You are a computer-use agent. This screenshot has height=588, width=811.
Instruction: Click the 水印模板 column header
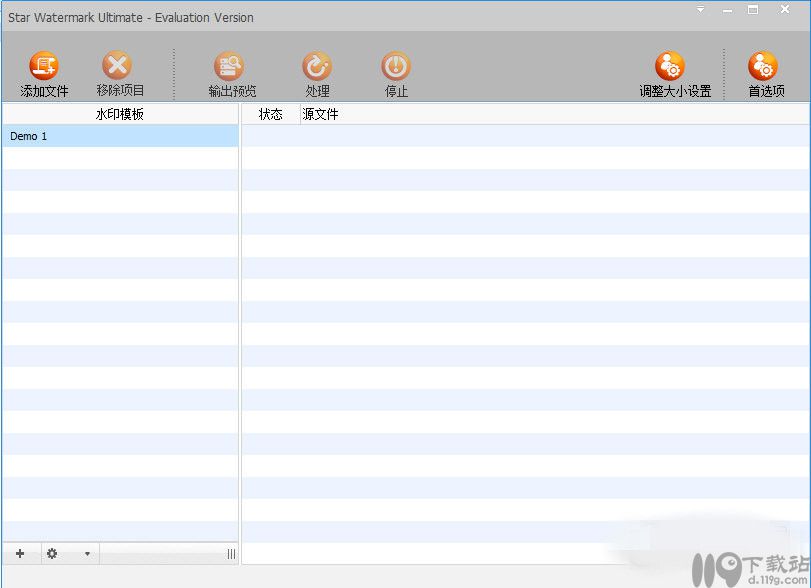120,114
